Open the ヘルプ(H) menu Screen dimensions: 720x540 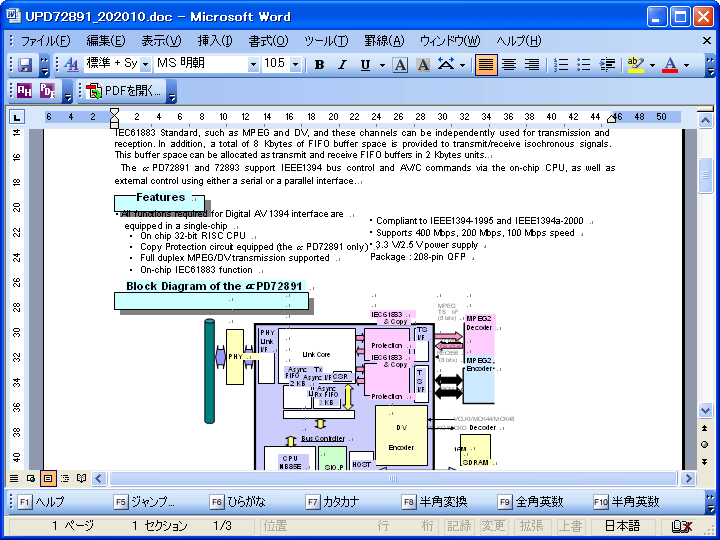519,41
